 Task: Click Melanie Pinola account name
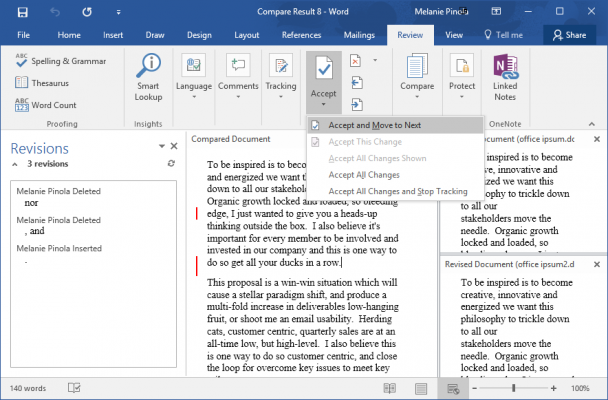441,12
